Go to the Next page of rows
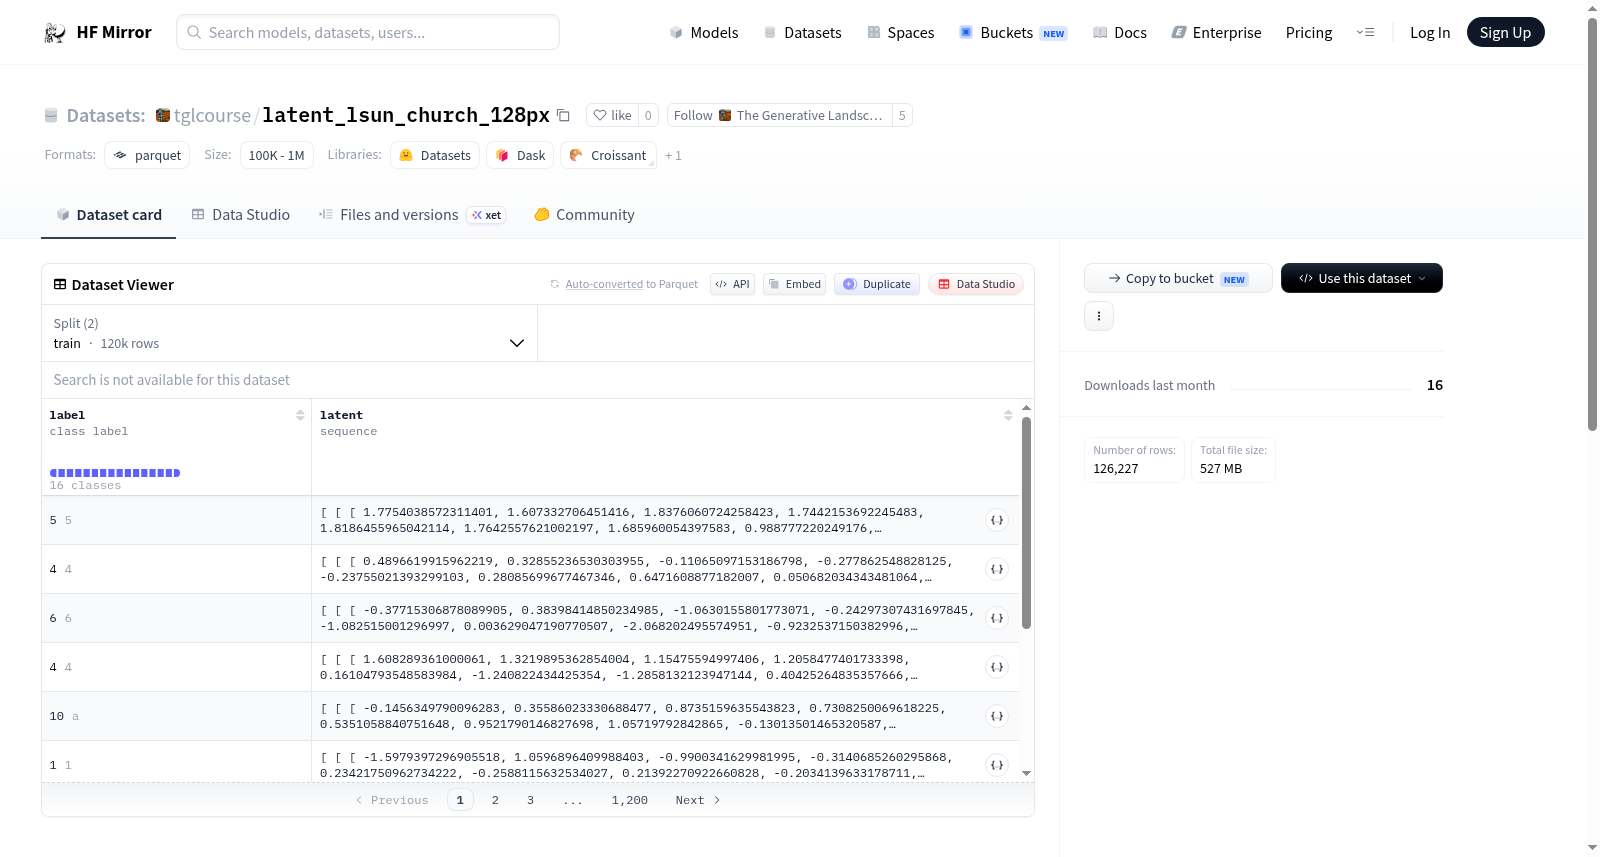Image resolution: width=1600 pixels, height=857 pixels. point(698,800)
